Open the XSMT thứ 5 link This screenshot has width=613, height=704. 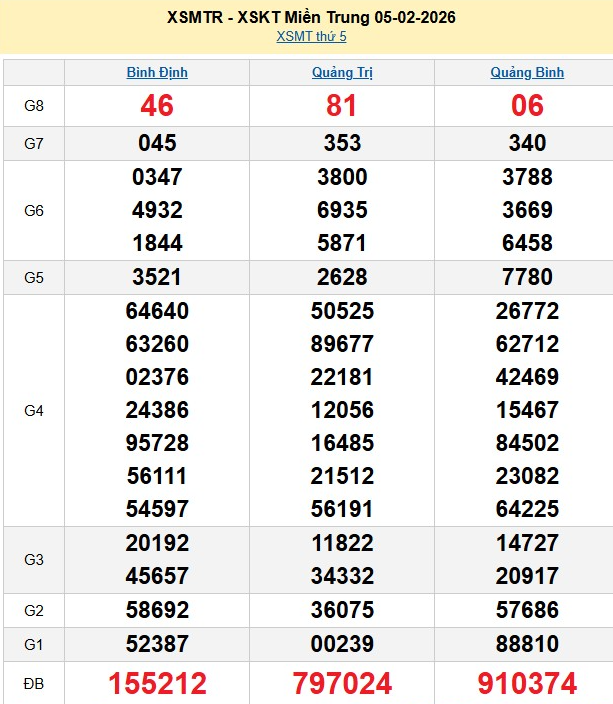click(x=311, y=37)
